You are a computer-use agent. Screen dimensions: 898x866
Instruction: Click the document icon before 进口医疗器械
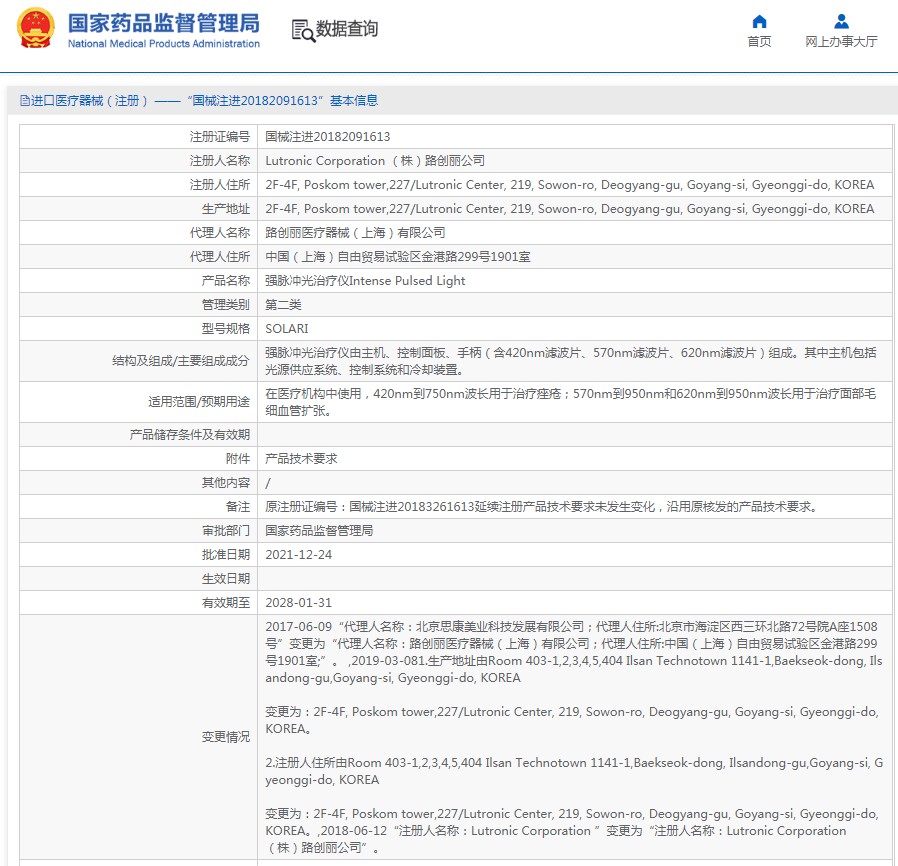25,101
